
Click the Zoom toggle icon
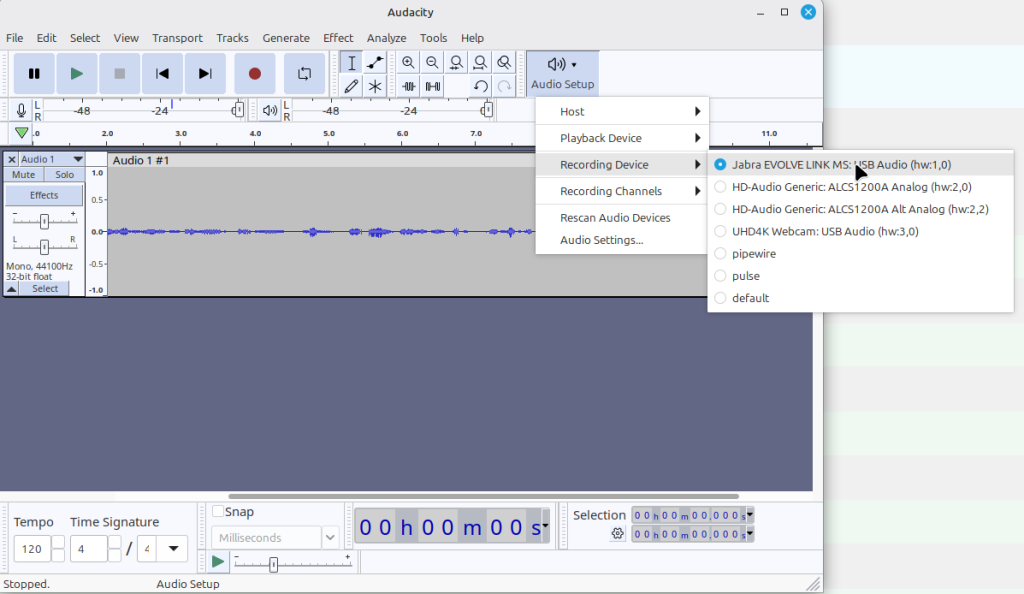click(x=504, y=63)
